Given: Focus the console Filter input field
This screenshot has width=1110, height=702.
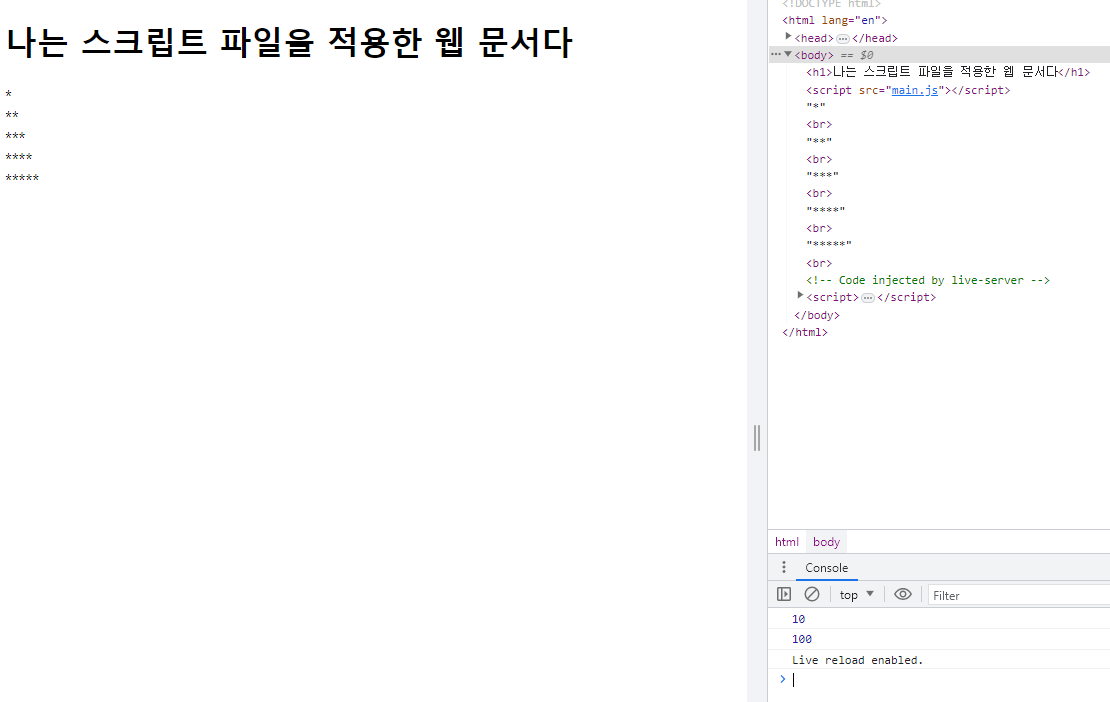Looking at the screenshot, I should tap(1019, 595).
